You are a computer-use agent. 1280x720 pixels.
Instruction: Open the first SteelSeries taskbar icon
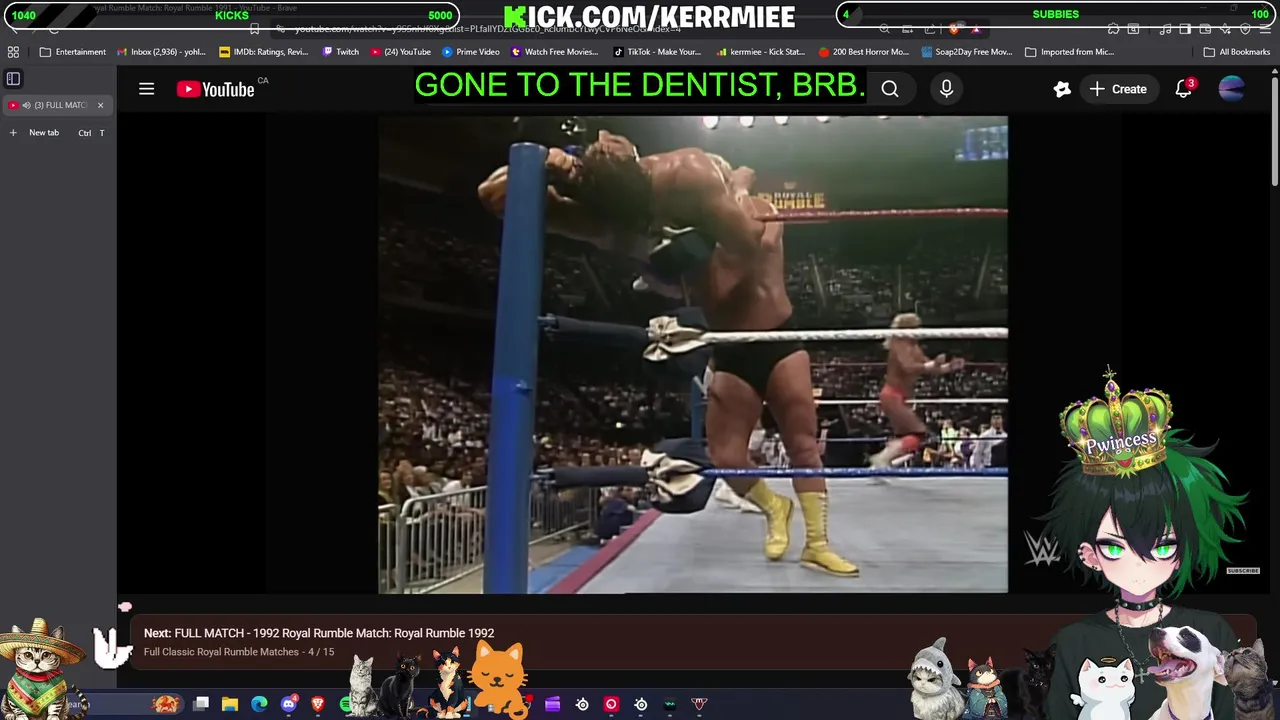tap(582, 704)
